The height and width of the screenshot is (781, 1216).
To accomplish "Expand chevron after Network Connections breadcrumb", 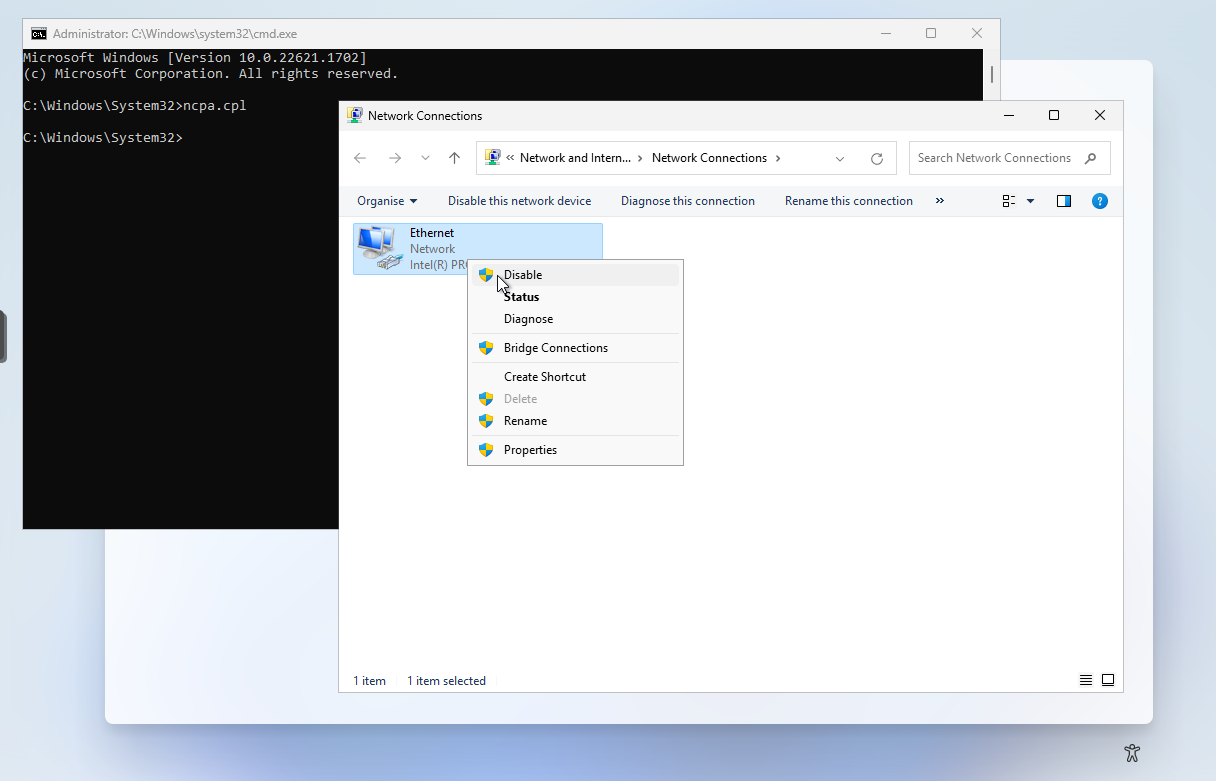I will click(x=778, y=158).
